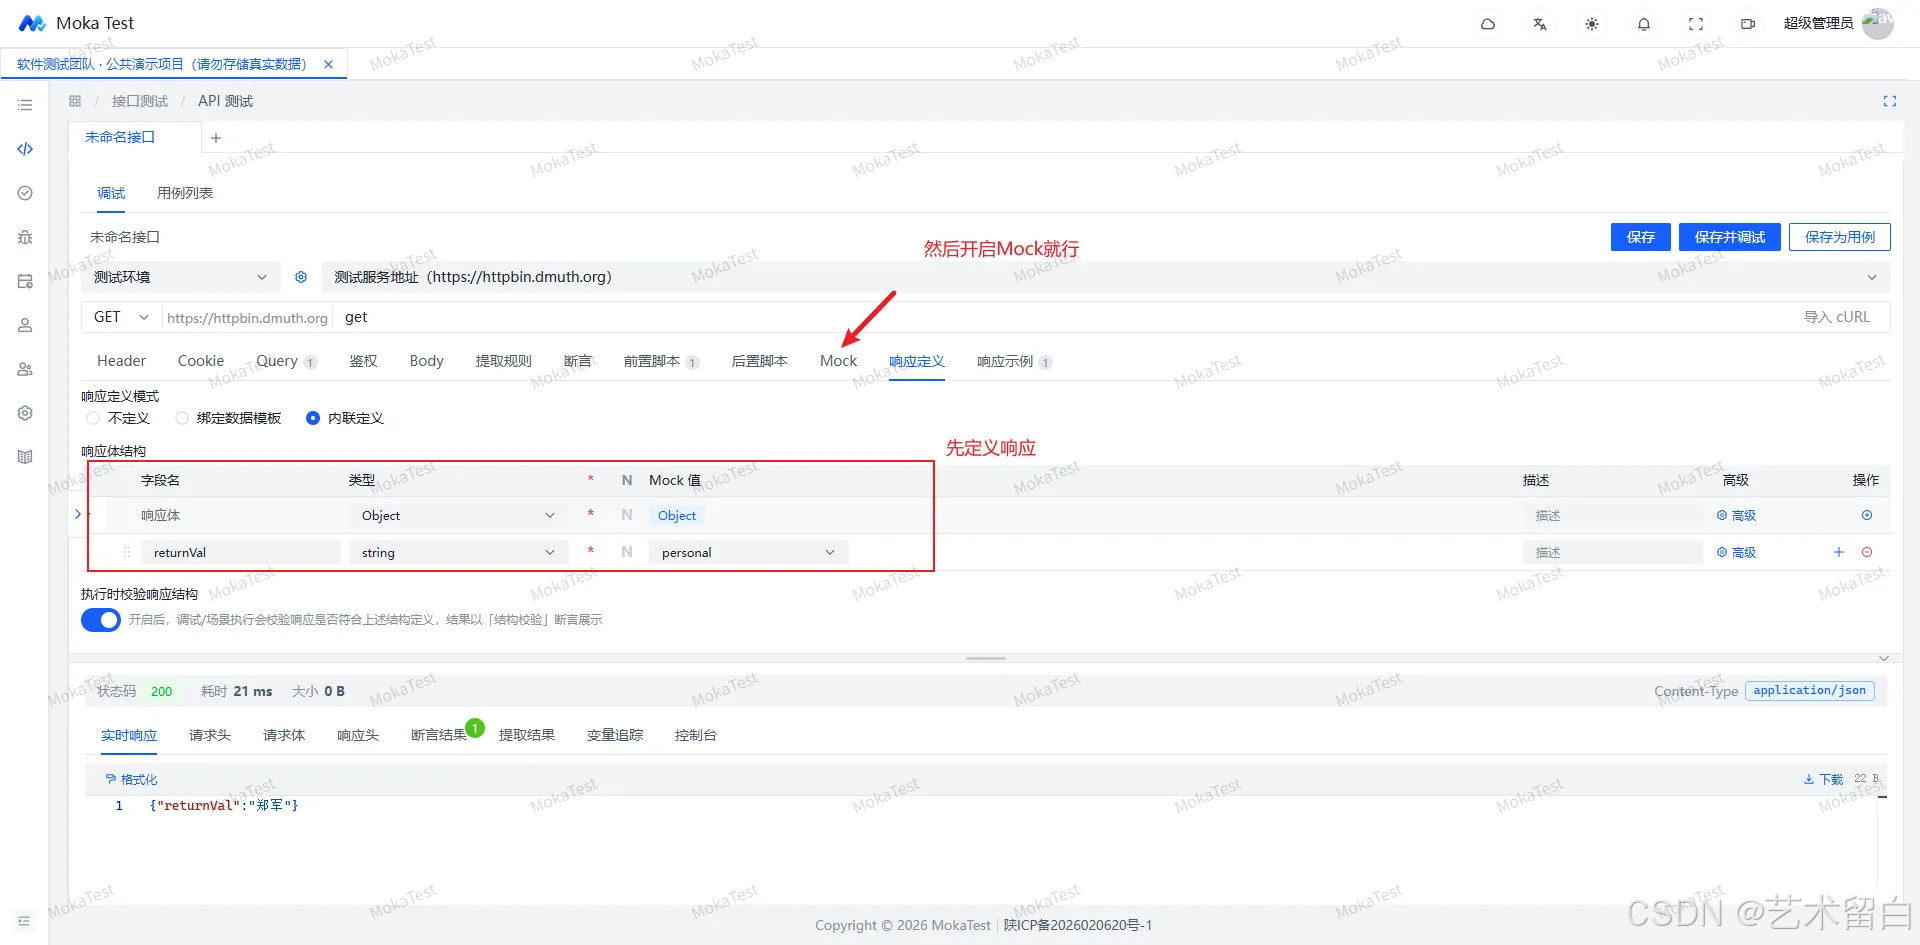Screen dimensions: 1920x945
Task: Click the top bar fullscreen icon
Action: pos(1696,24)
